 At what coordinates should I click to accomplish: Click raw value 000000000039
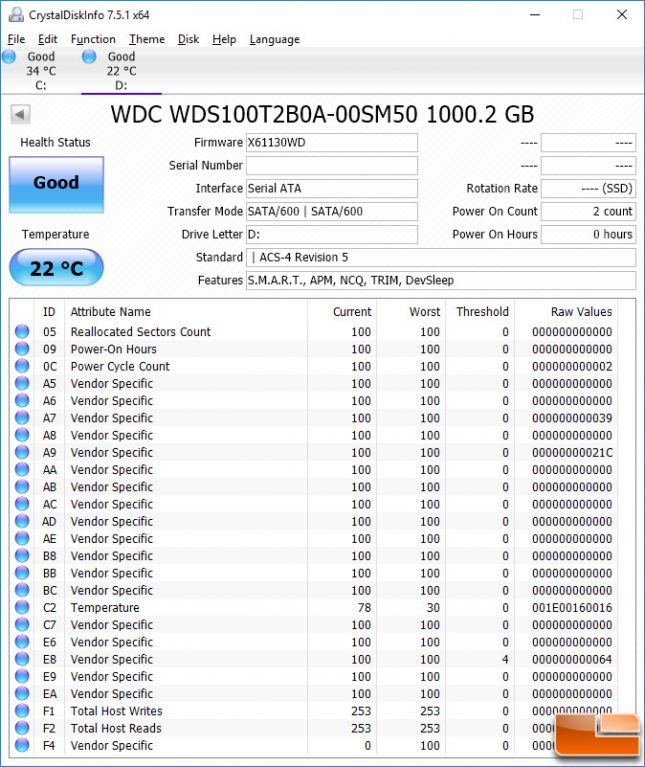point(572,418)
